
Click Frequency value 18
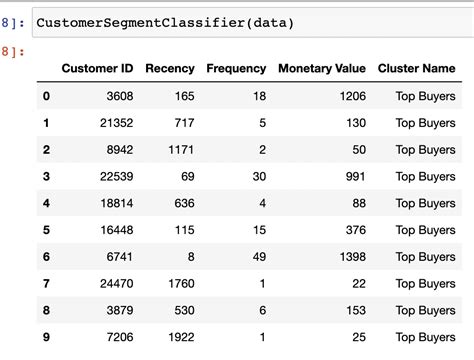pos(260,96)
